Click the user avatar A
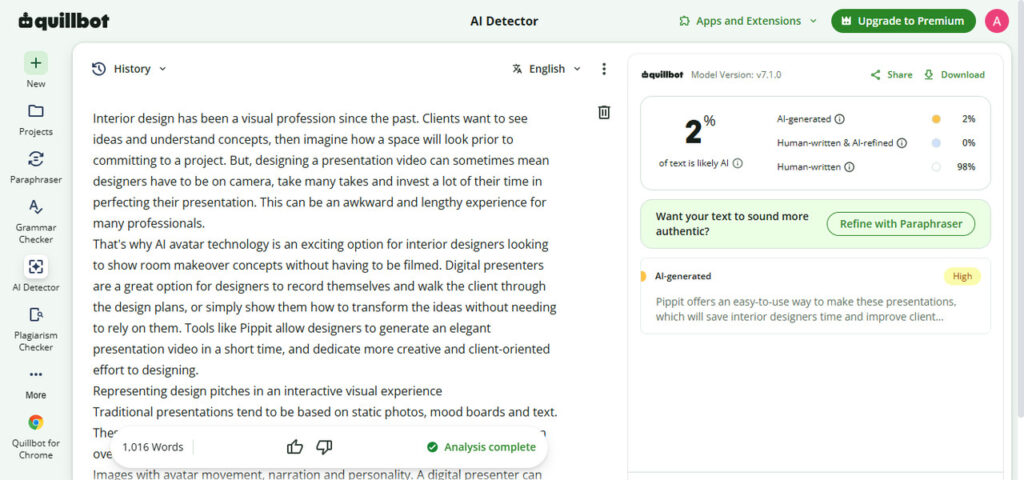This screenshot has width=1024, height=480. tap(997, 21)
